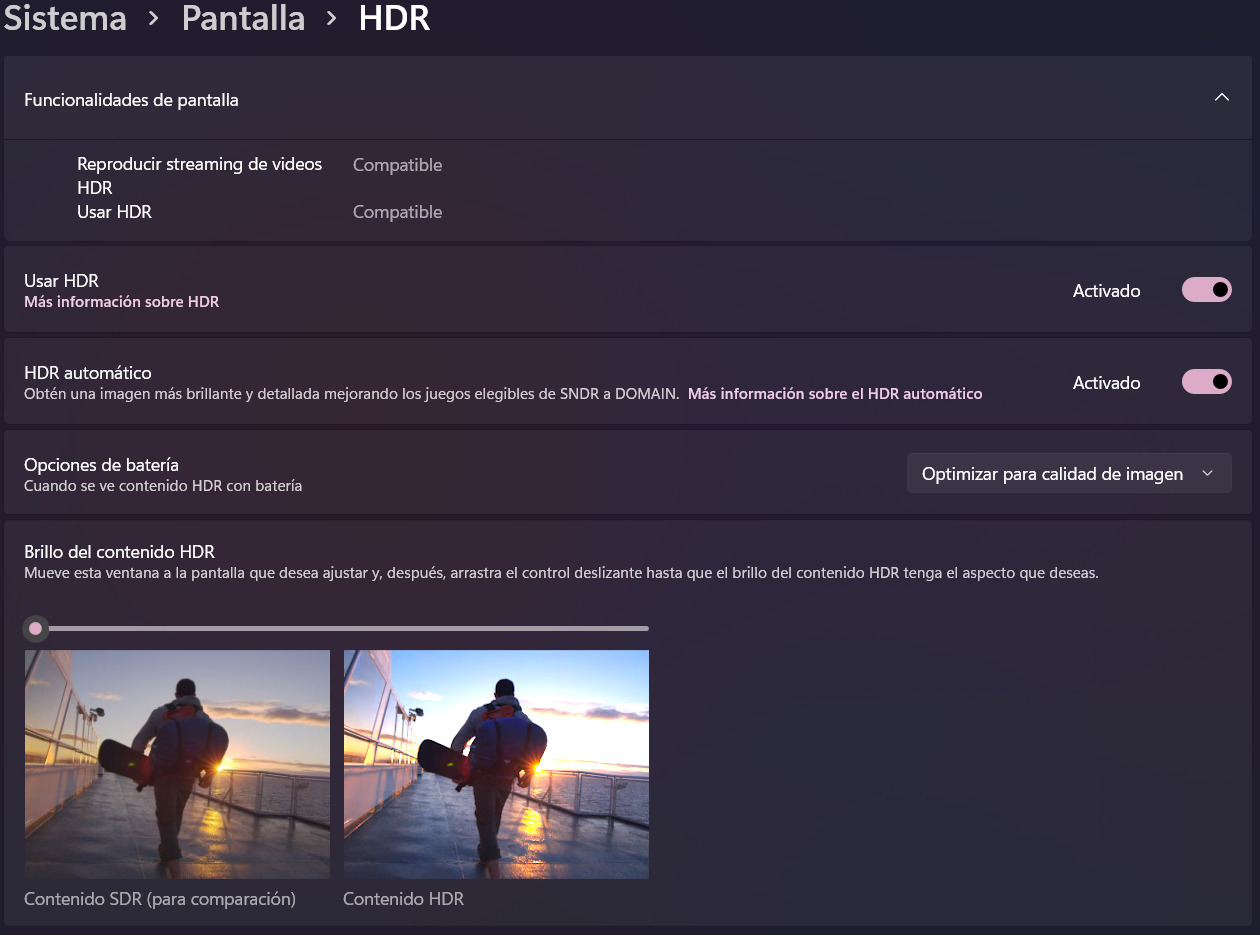Click the arrow between Sistema and Pantalla

(x=153, y=19)
